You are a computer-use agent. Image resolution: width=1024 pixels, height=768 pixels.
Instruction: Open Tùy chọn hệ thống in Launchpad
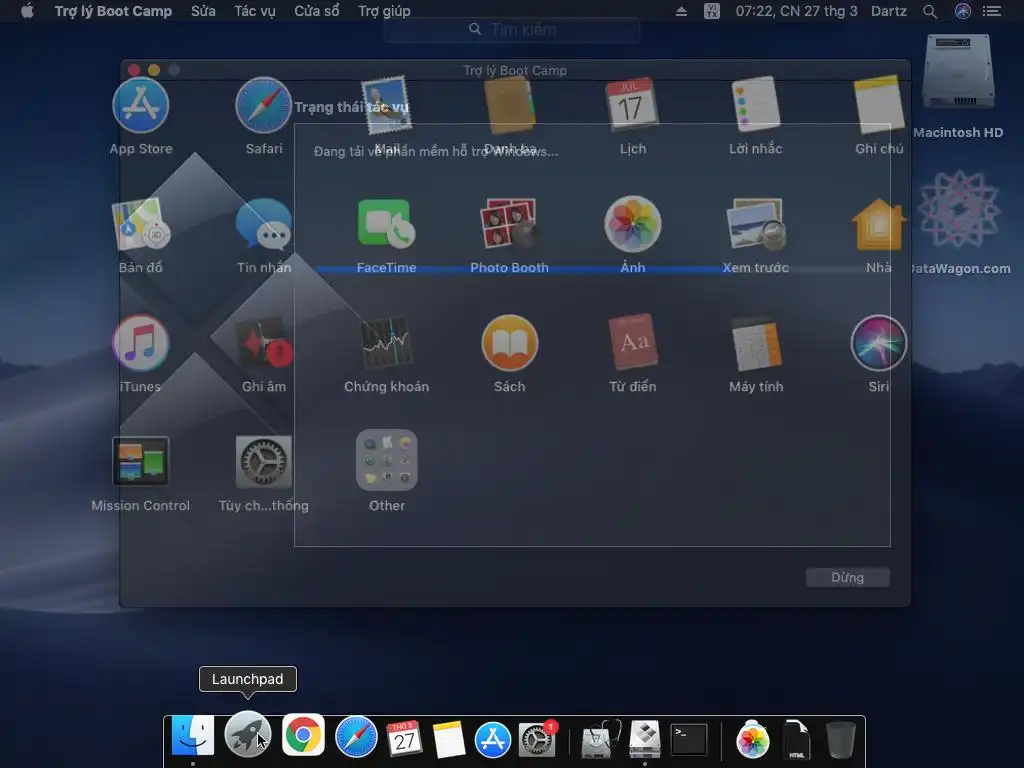[263, 462]
